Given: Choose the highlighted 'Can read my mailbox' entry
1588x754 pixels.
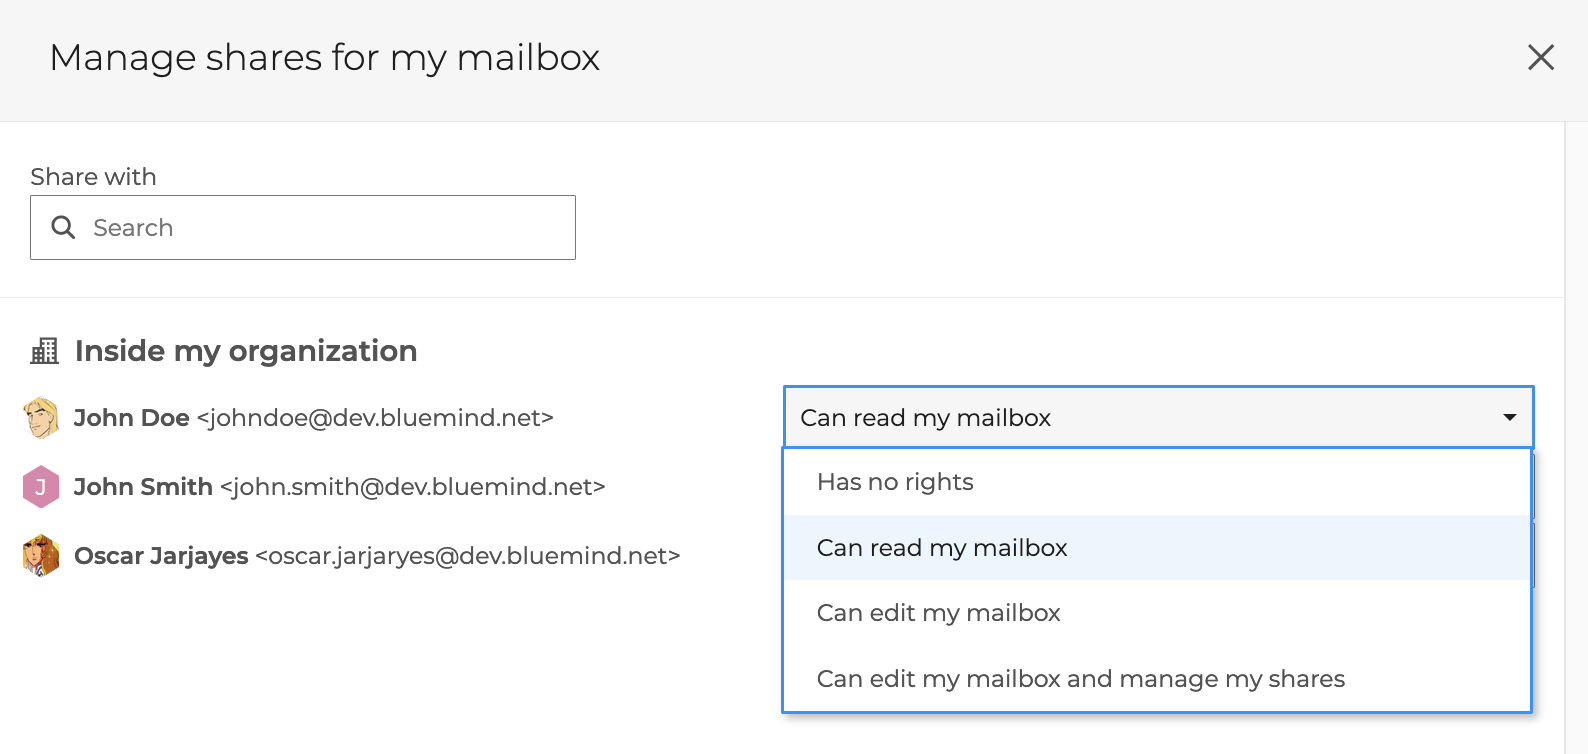Looking at the screenshot, I should coord(942,548).
